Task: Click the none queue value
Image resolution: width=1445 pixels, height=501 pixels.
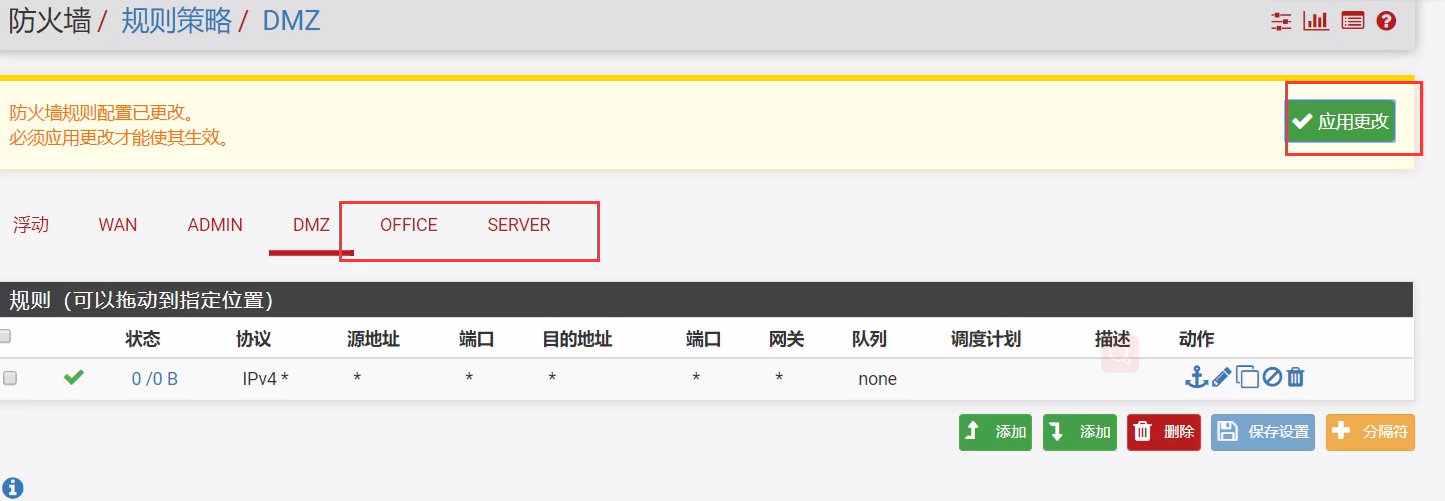Action: pos(877,379)
